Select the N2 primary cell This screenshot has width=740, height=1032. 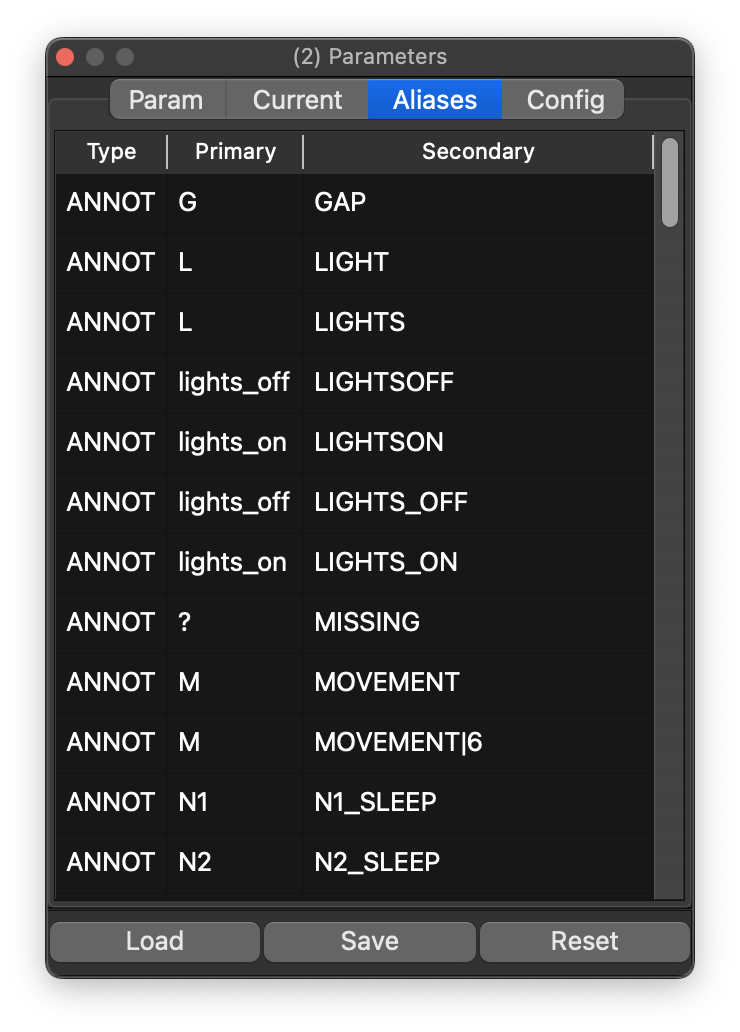(195, 862)
